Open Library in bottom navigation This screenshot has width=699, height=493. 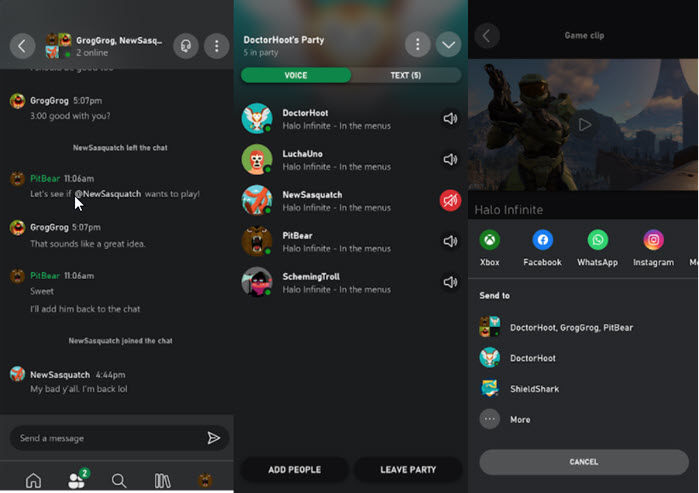pos(162,481)
